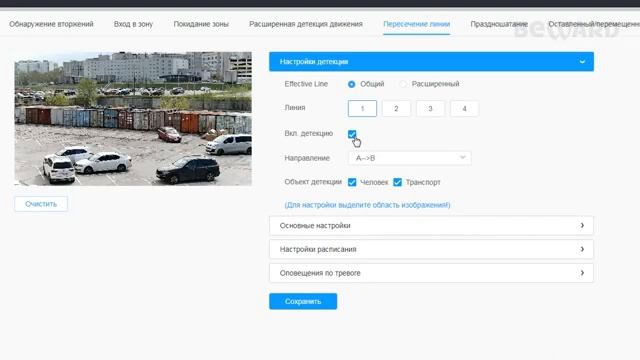Select line number 2 button
Viewport: 640px width, 360px height.
point(396,109)
